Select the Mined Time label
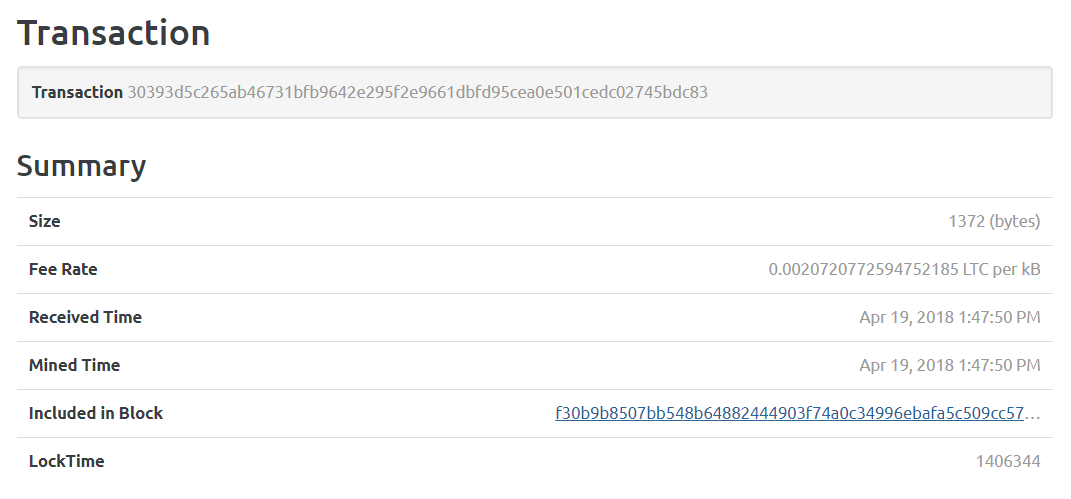1071x499 pixels. click(x=74, y=365)
